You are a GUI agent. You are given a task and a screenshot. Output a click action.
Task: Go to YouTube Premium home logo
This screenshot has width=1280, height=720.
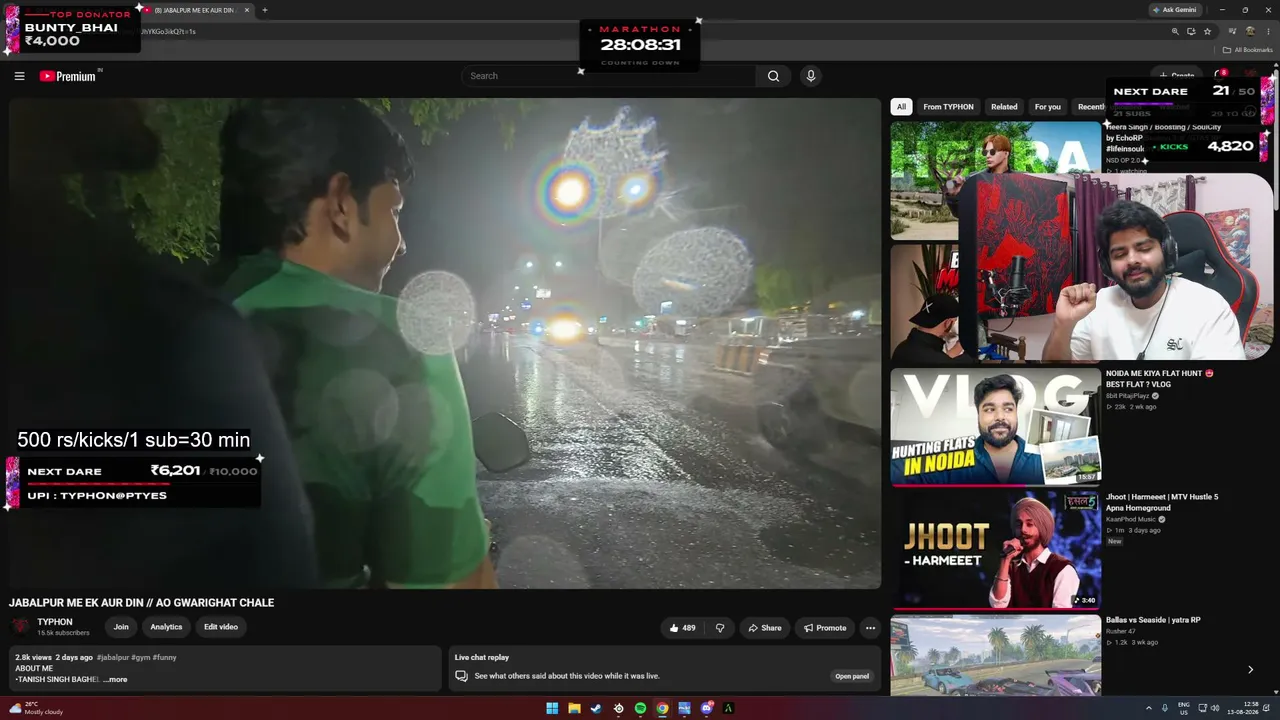click(69, 76)
